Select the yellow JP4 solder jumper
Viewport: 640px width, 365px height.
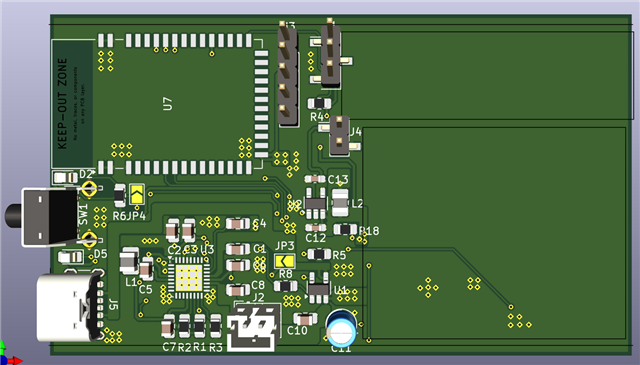point(137,194)
